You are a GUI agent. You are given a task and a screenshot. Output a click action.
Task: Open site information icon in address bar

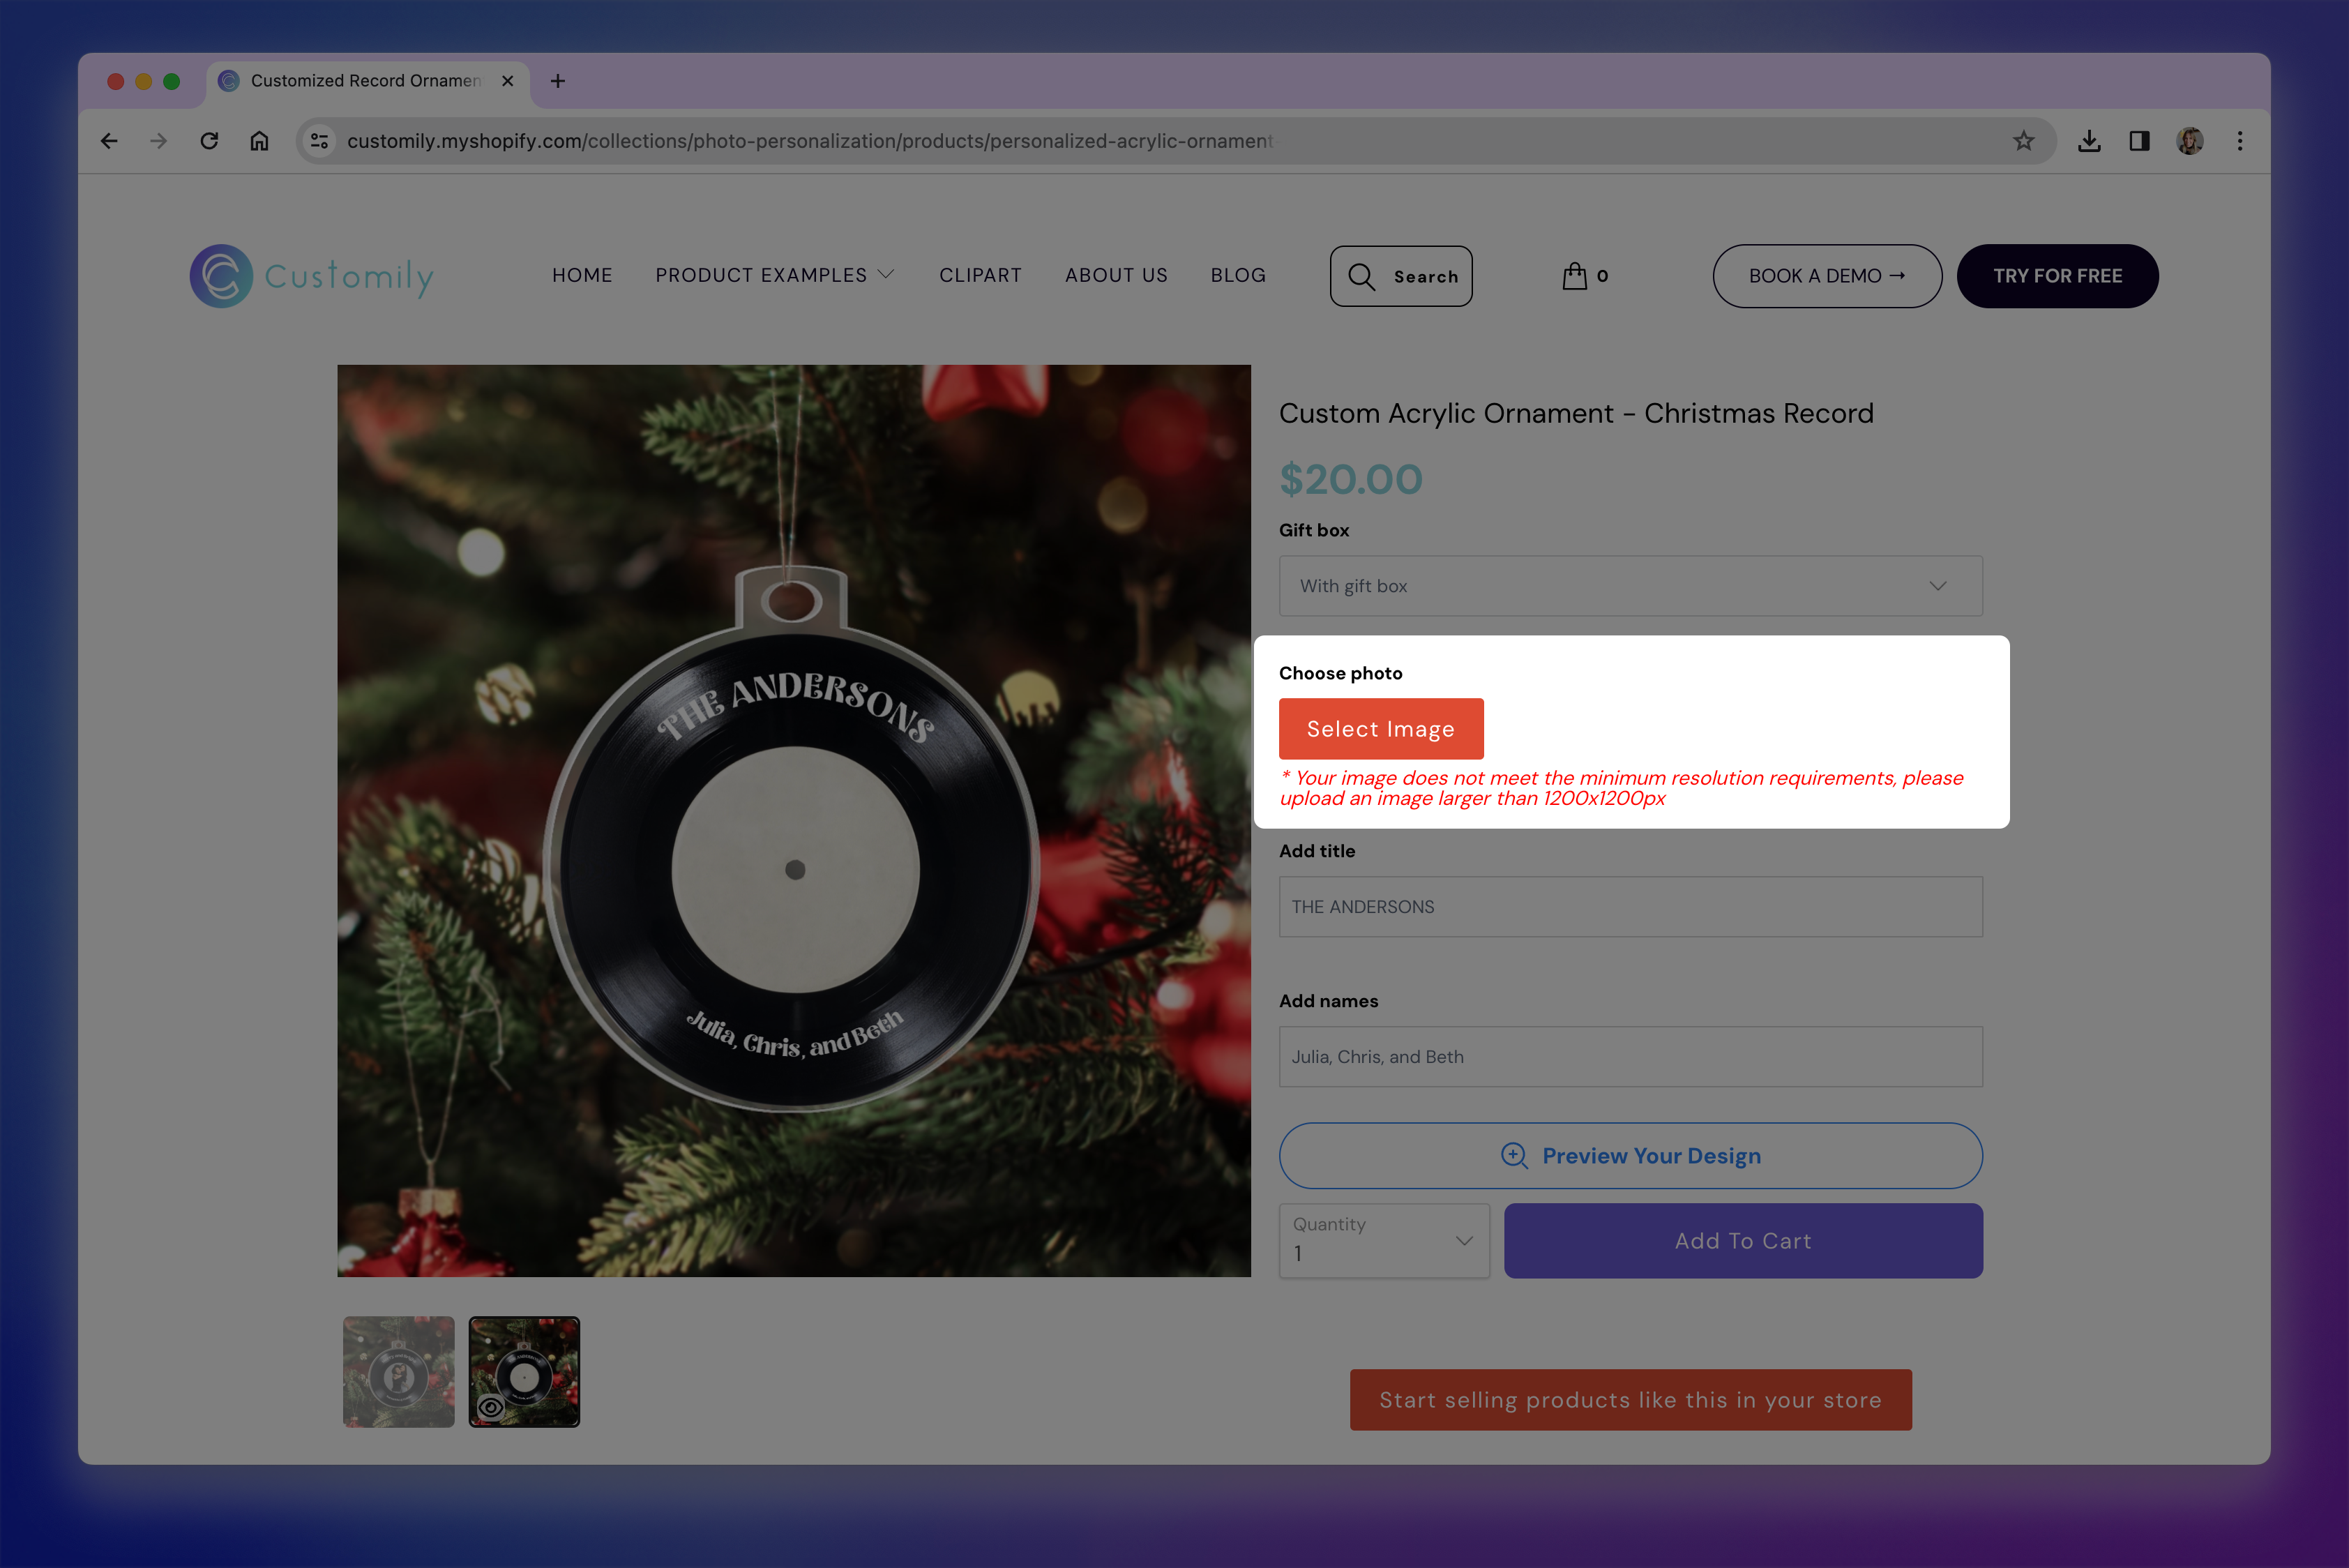(320, 141)
